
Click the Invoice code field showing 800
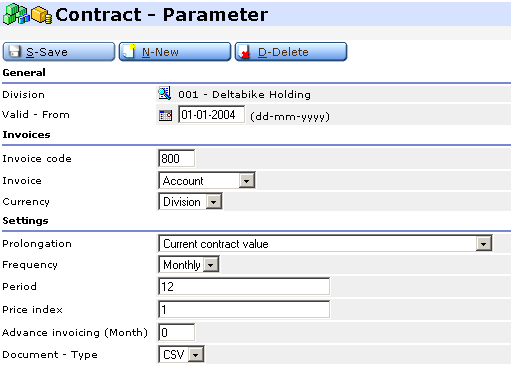176,158
